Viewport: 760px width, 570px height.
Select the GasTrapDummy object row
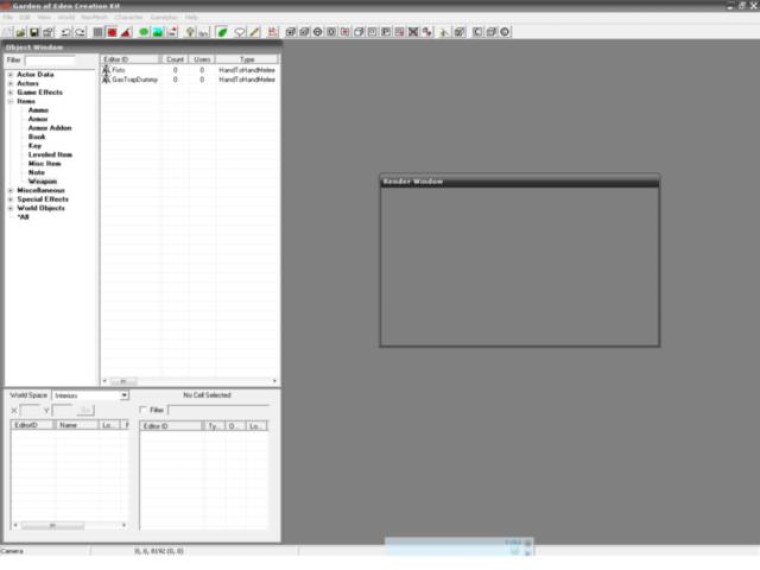coord(189,79)
